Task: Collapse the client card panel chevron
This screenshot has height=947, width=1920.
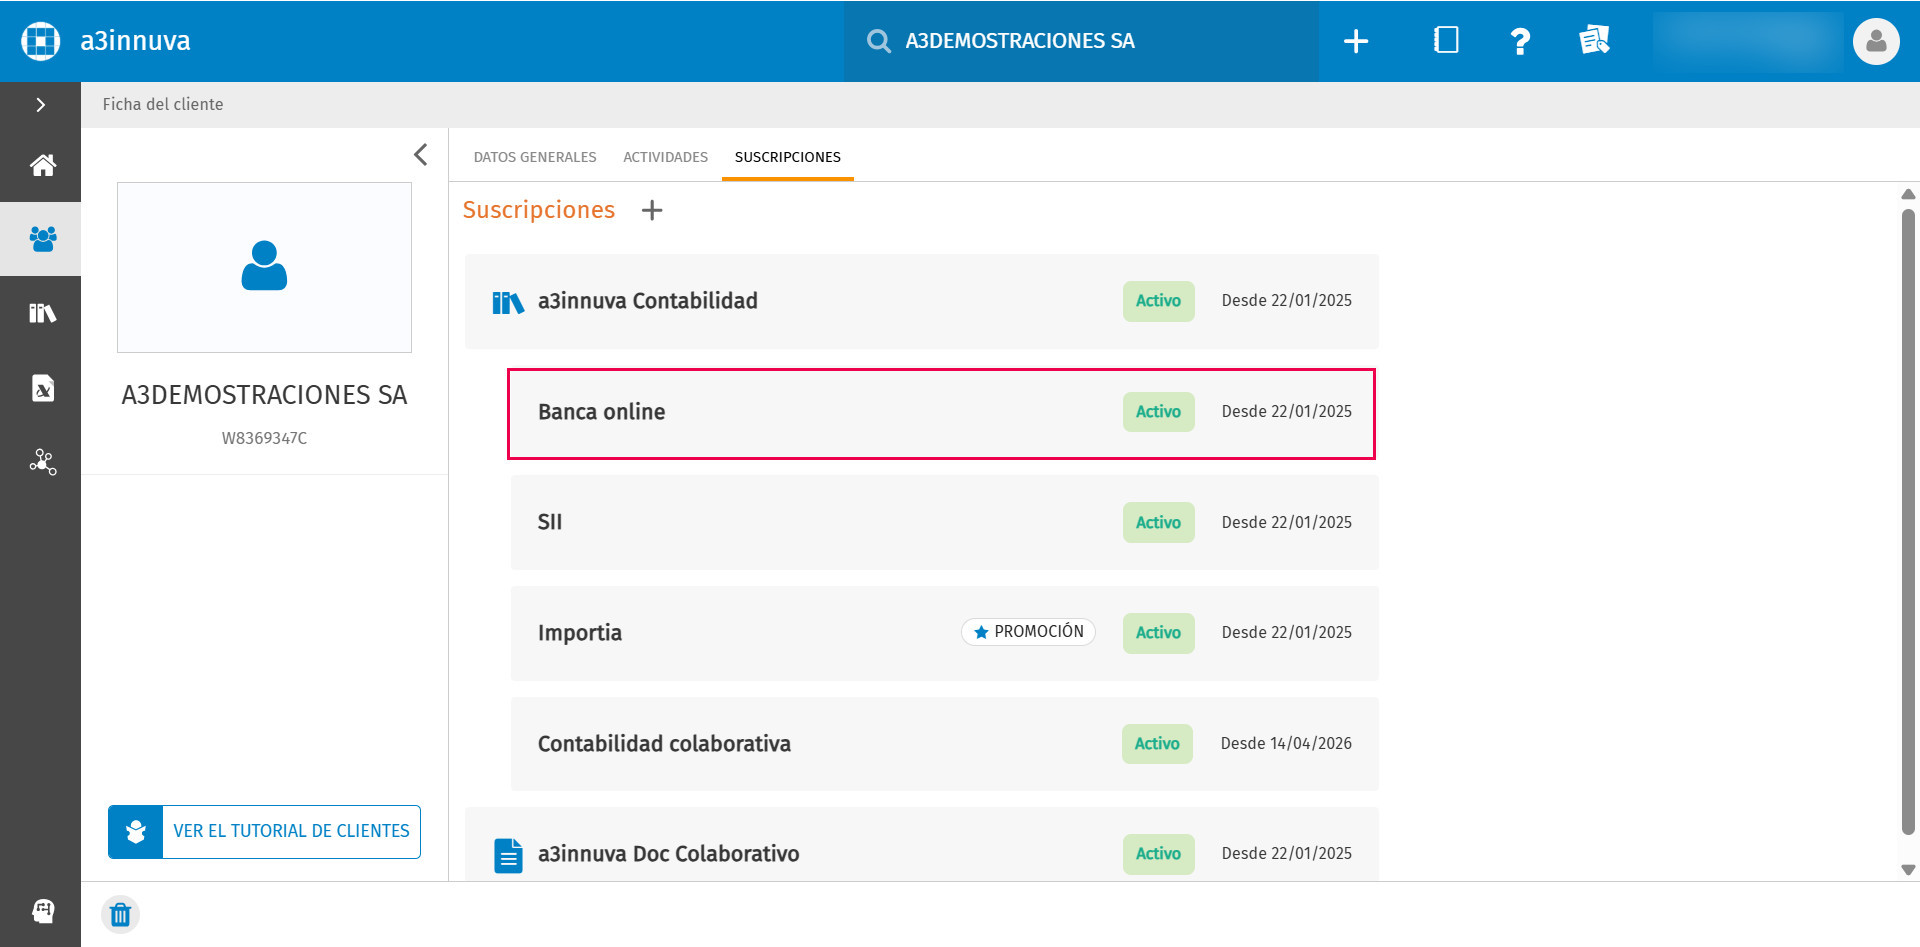Action: coord(421,154)
